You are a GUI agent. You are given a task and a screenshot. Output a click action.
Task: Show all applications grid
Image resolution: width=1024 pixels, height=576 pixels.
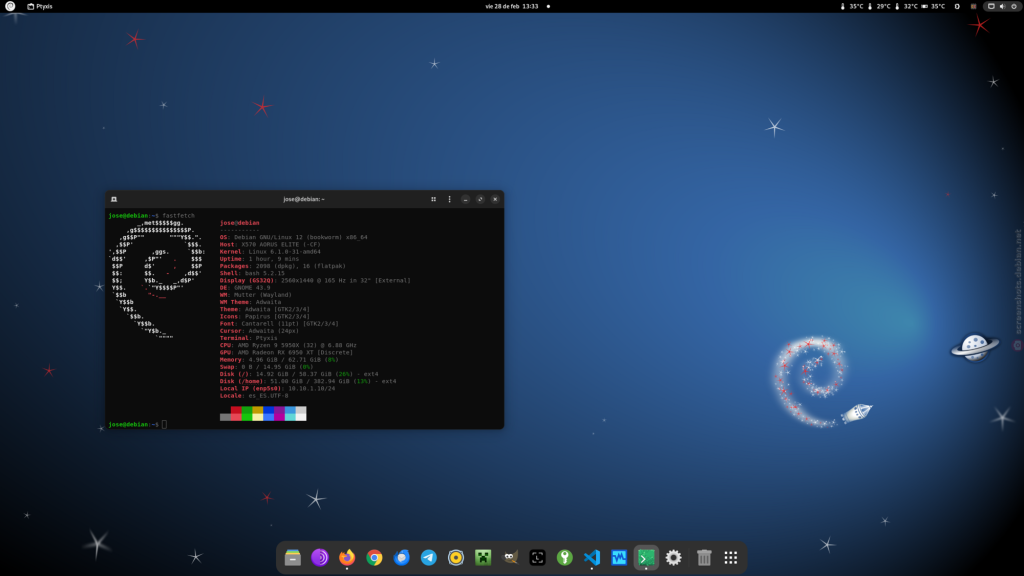click(731, 558)
